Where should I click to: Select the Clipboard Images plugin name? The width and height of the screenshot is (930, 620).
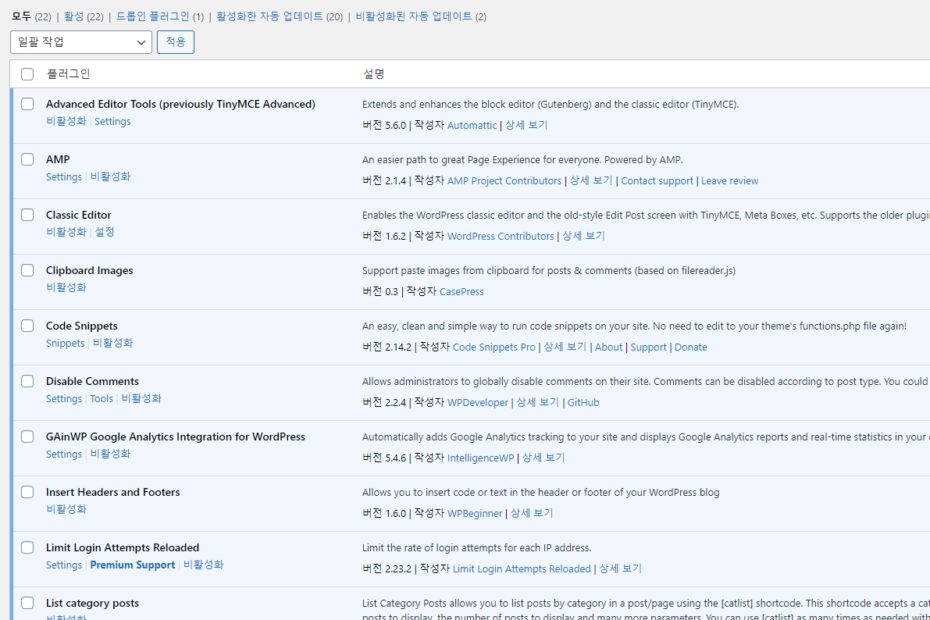90,271
